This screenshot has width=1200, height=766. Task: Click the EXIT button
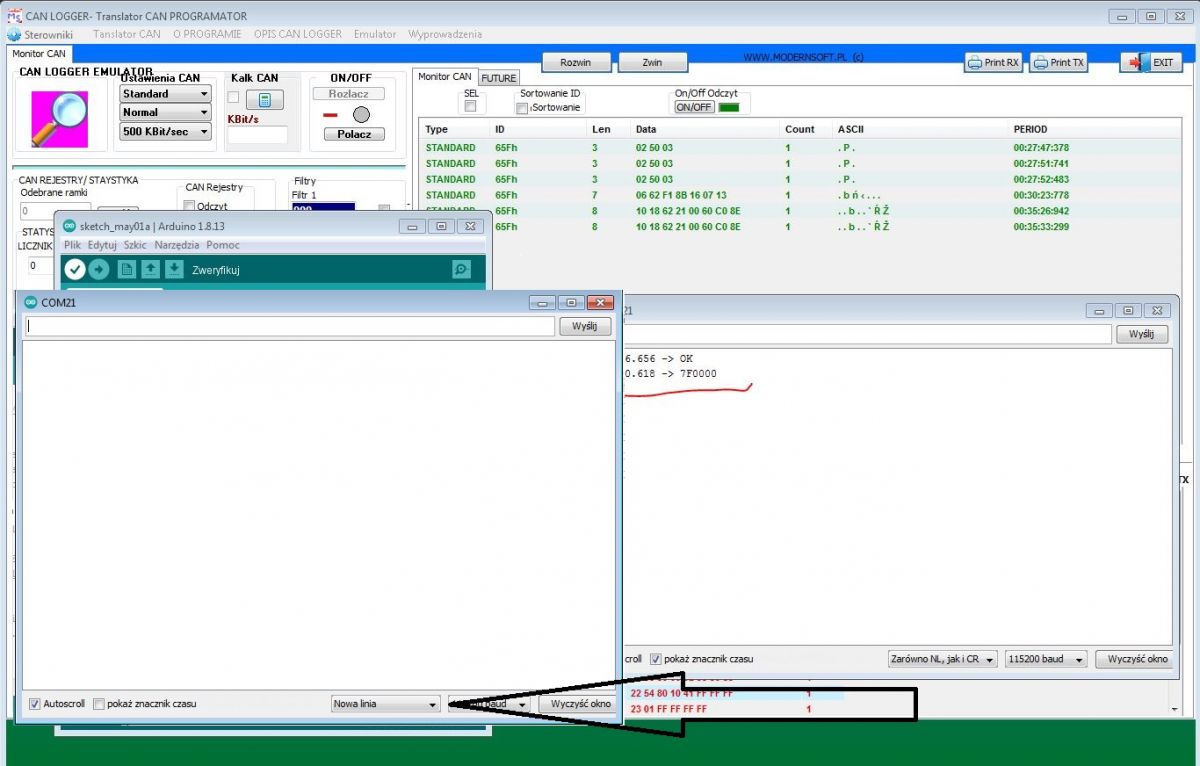1151,62
